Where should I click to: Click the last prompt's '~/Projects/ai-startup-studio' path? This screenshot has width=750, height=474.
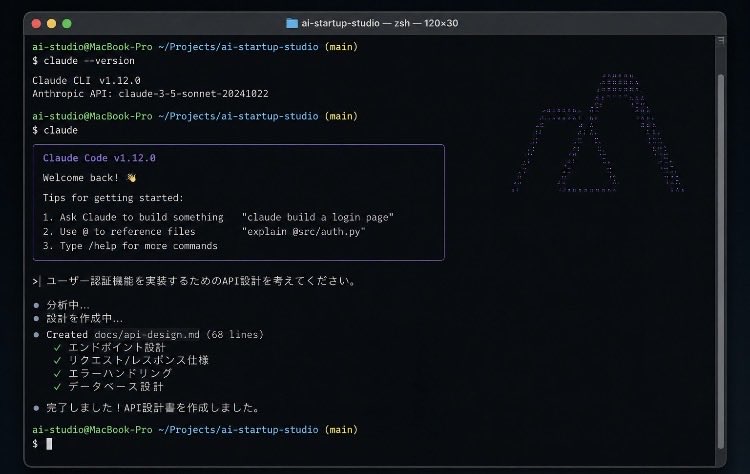click(x=238, y=430)
